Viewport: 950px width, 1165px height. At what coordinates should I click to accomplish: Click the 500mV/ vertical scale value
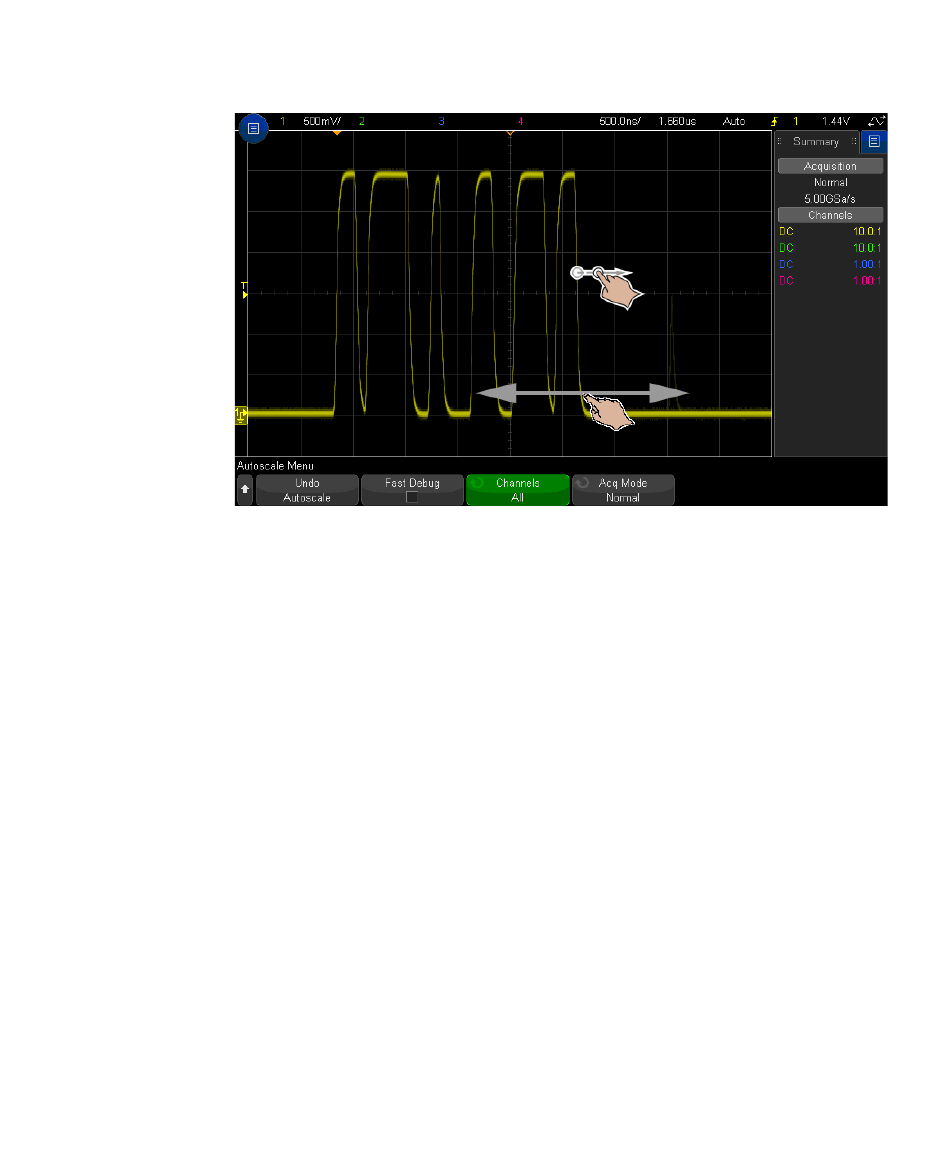tap(322, 121)
